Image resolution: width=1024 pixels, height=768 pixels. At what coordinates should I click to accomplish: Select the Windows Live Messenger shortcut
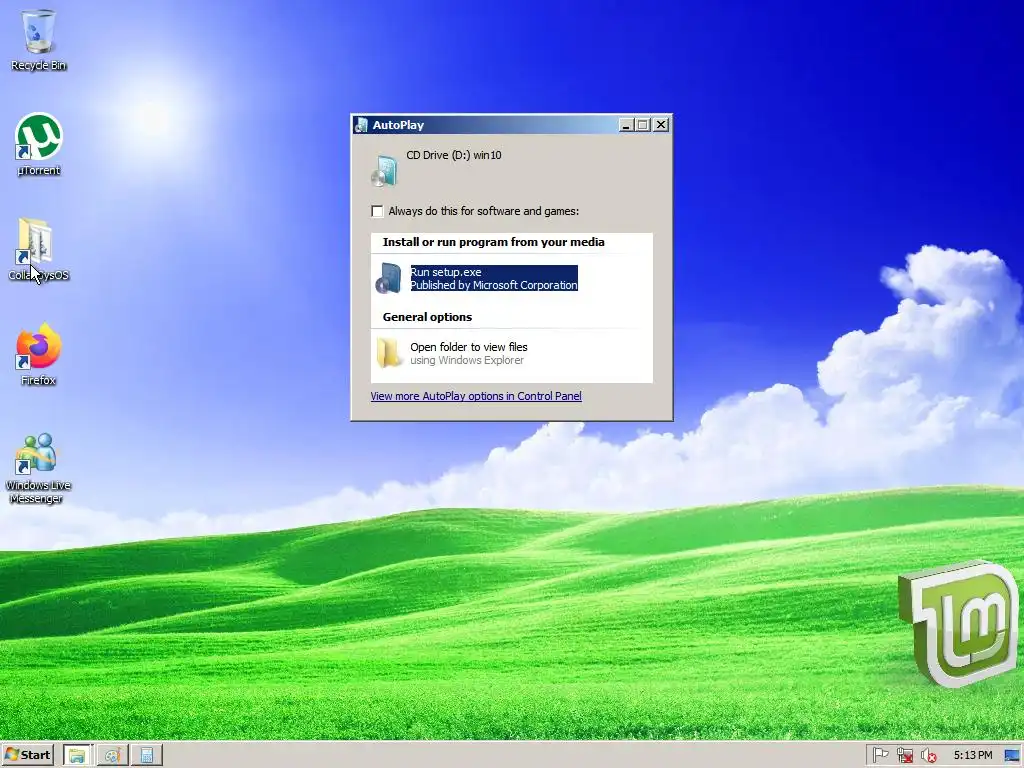[38, 468]
